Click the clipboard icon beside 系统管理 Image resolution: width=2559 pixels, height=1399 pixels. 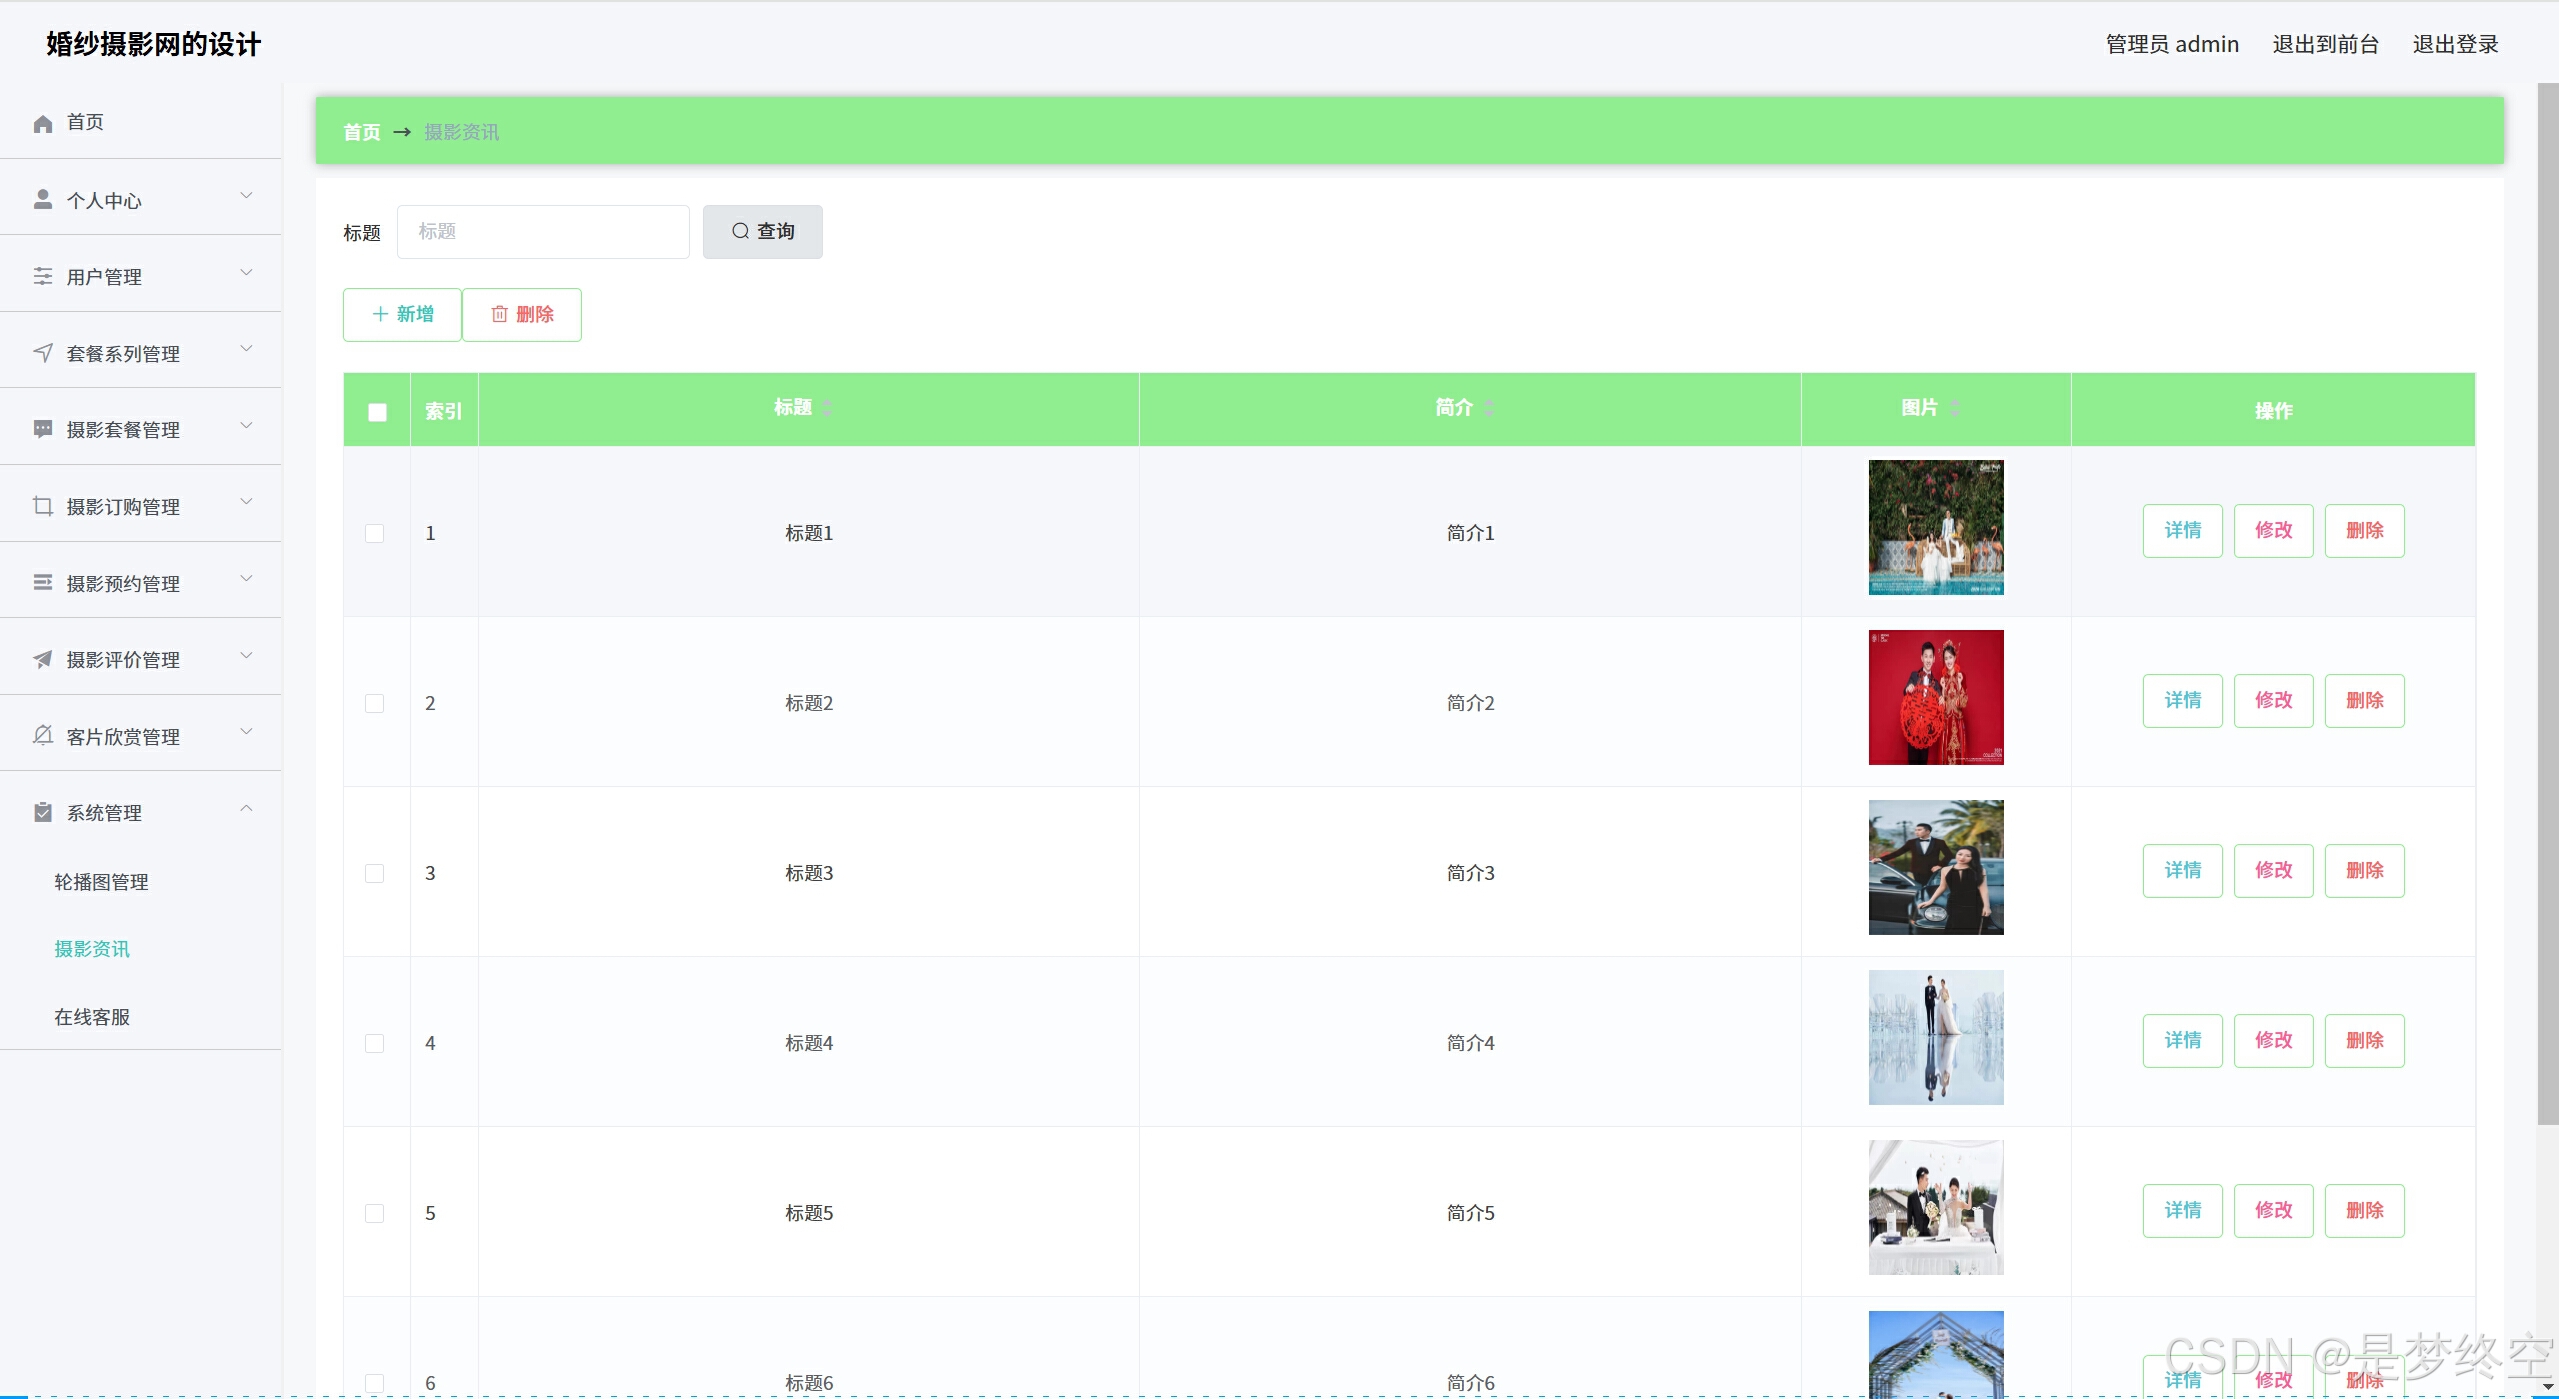click(43, 812)
